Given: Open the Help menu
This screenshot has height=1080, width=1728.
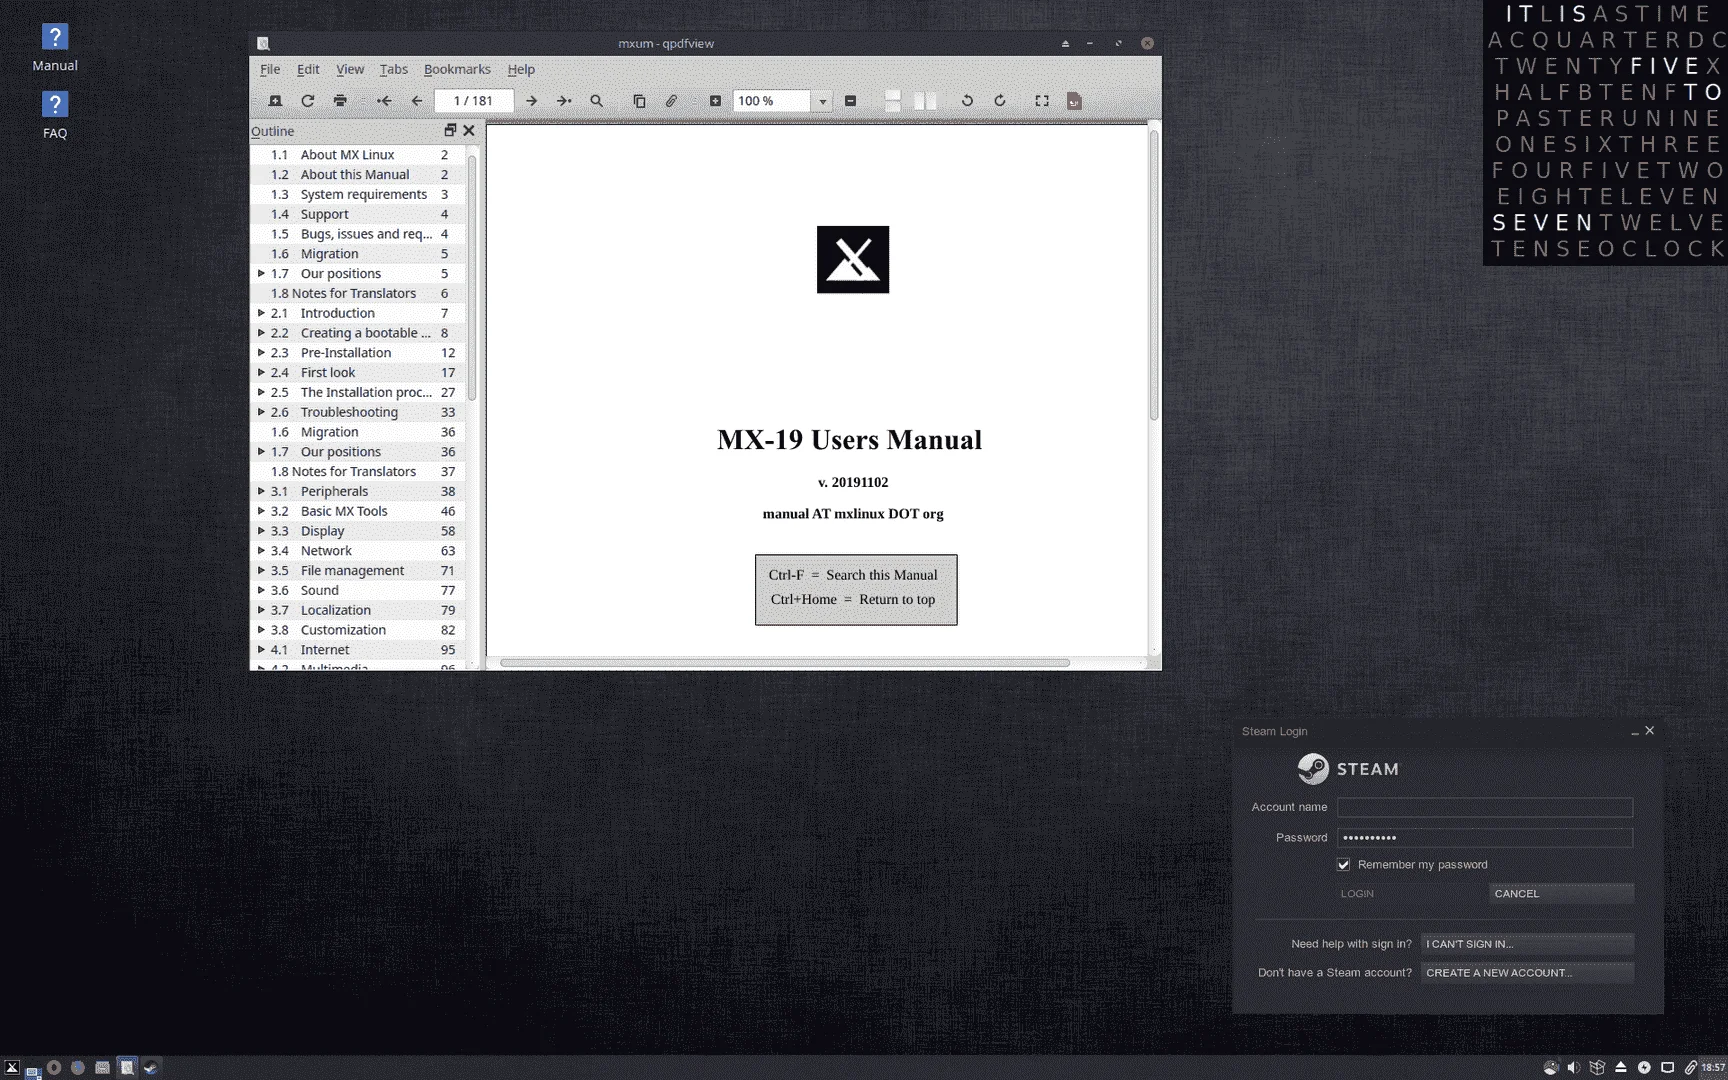Looking at the screenshot, I should (x=521, y=69).
